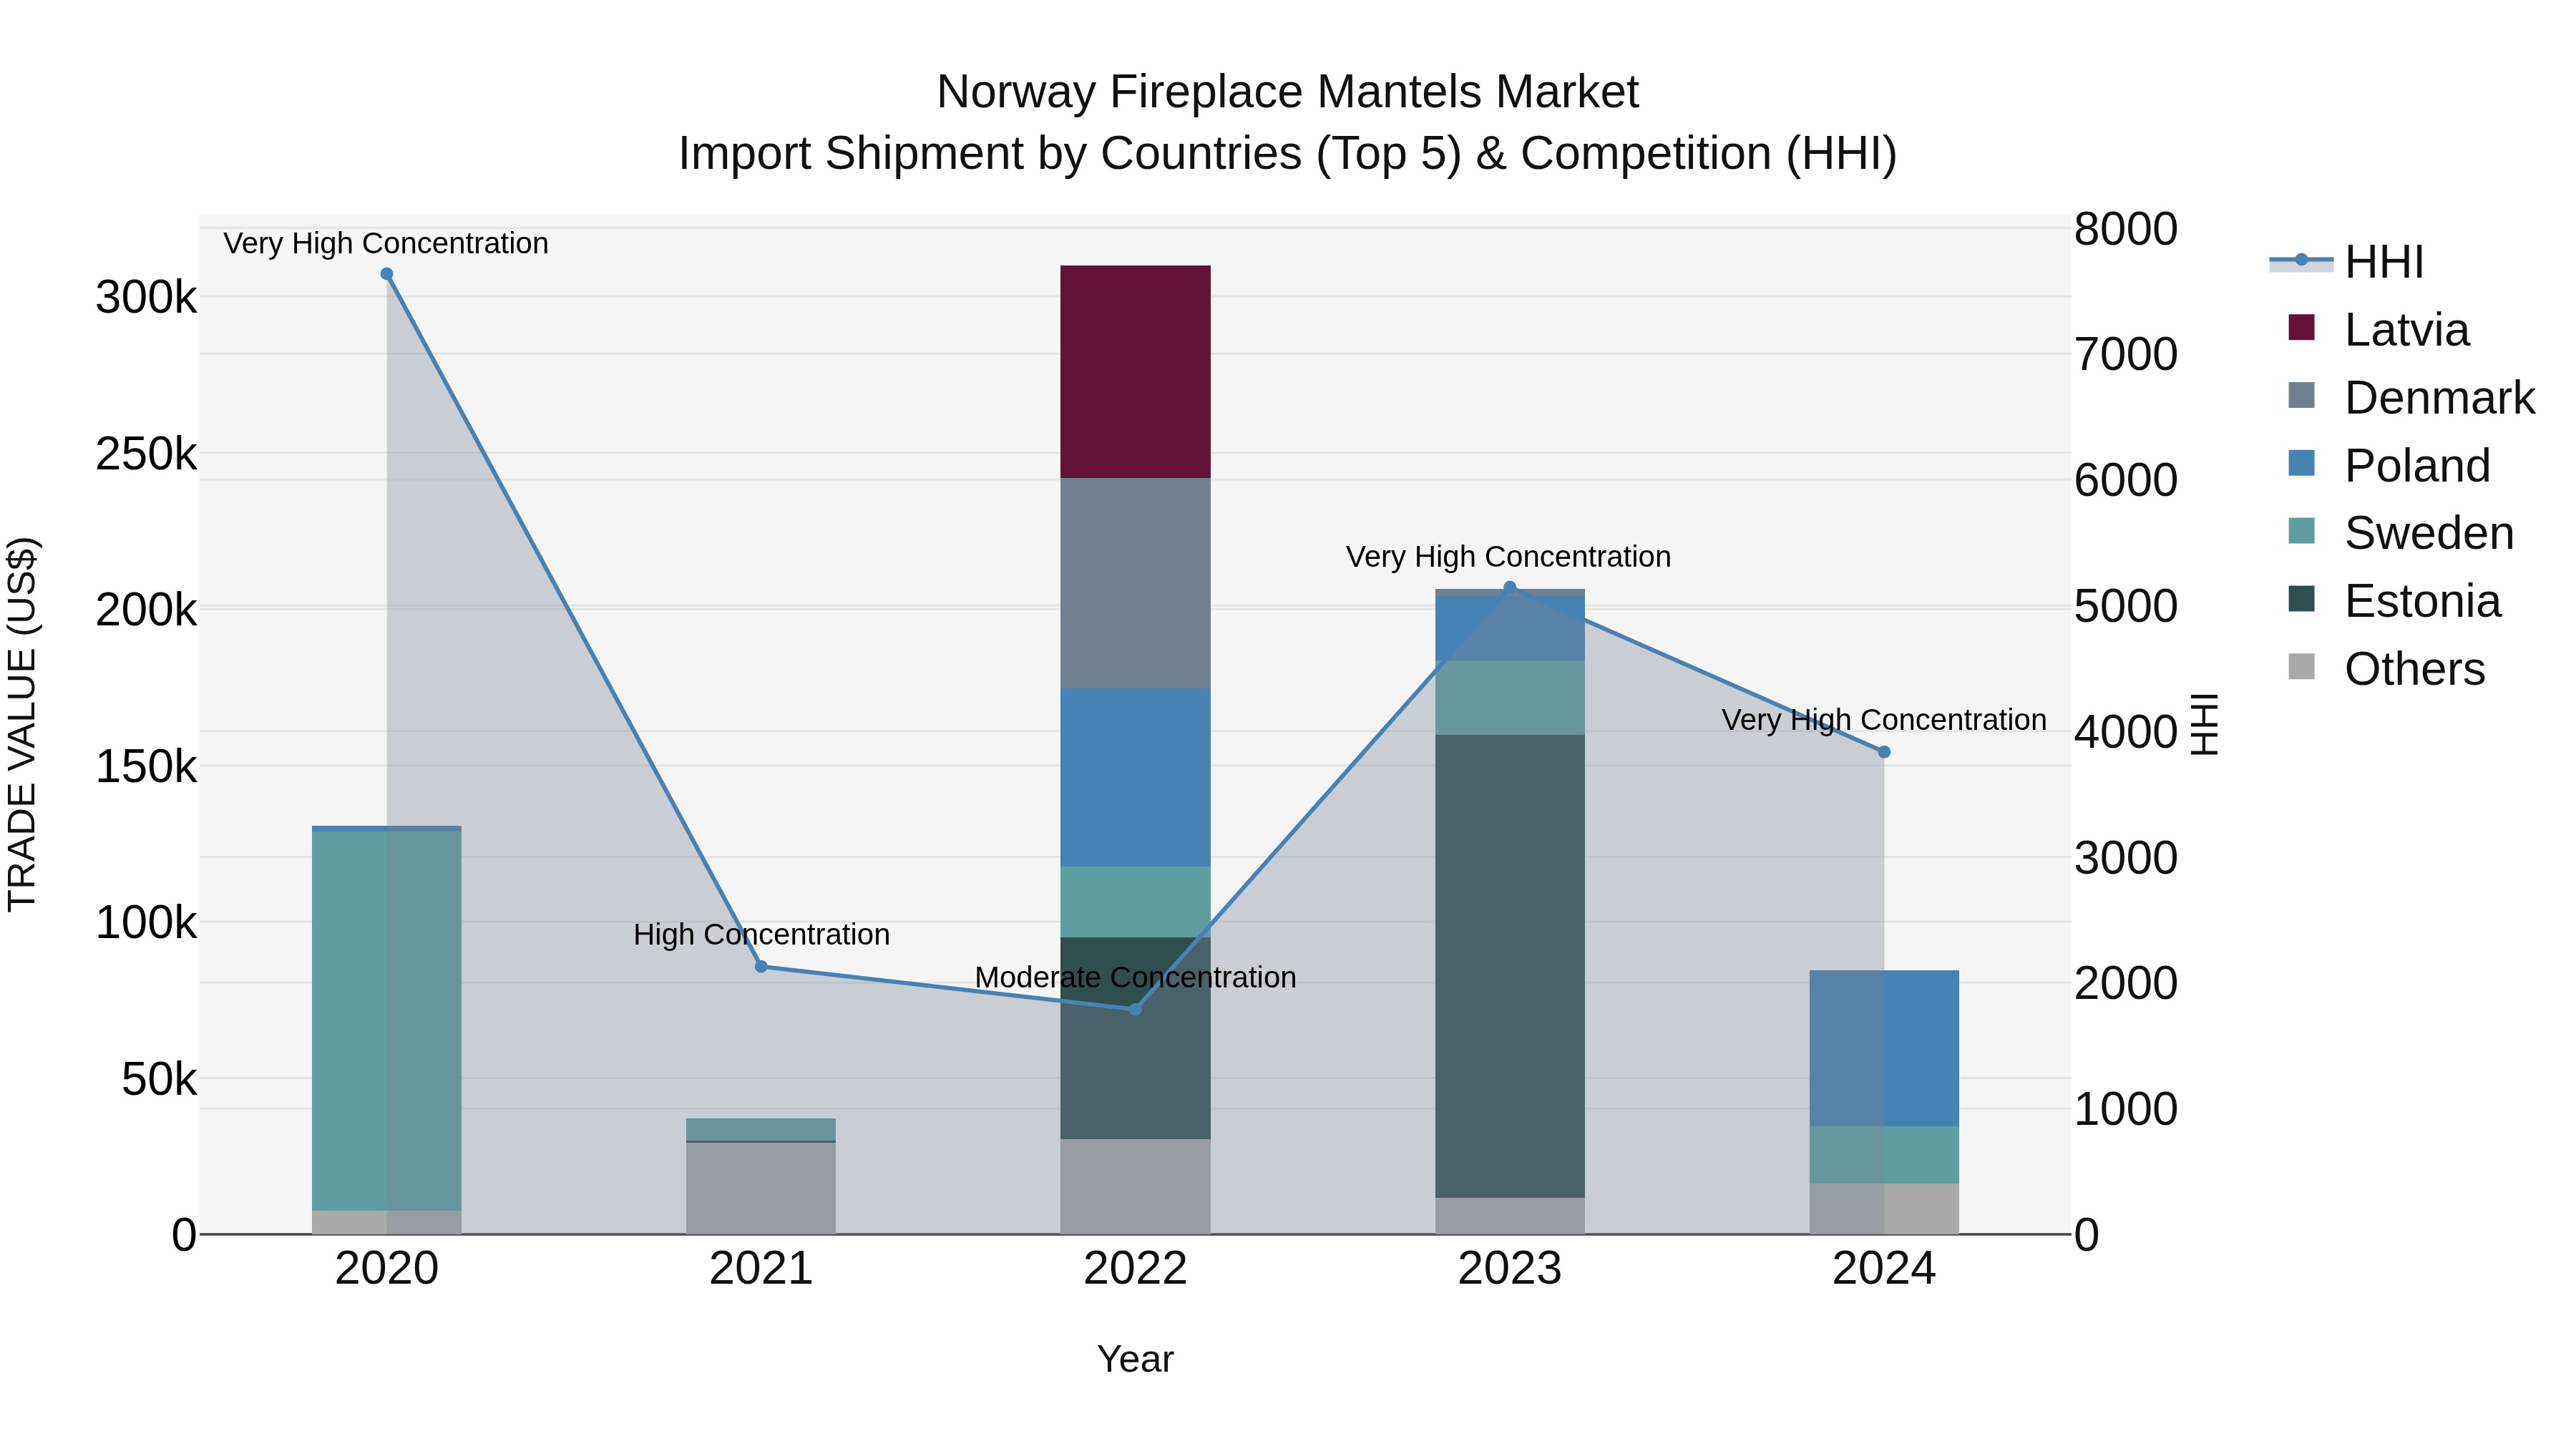Toggle the Others legend entry
The image size is (2576, 1449).
(2386, 668)
